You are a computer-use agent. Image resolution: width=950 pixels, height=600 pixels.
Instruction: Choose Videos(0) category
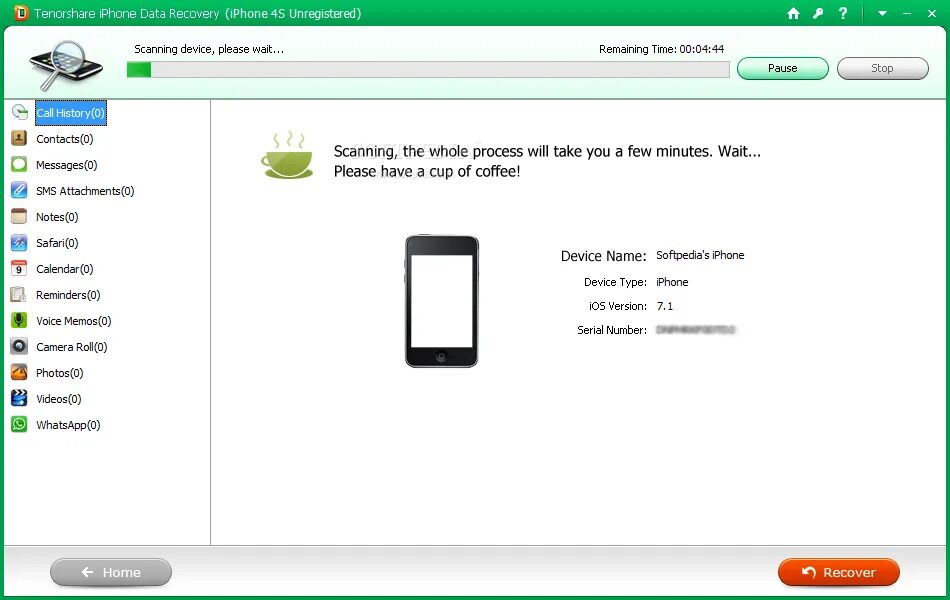click(59, 399)
